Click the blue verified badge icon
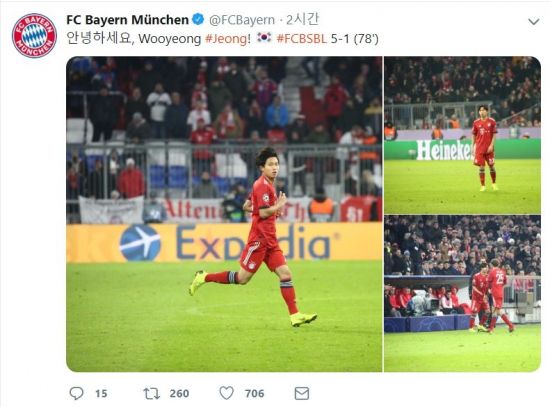The width and height of the screenshot is (550, 407). point(199,19)
